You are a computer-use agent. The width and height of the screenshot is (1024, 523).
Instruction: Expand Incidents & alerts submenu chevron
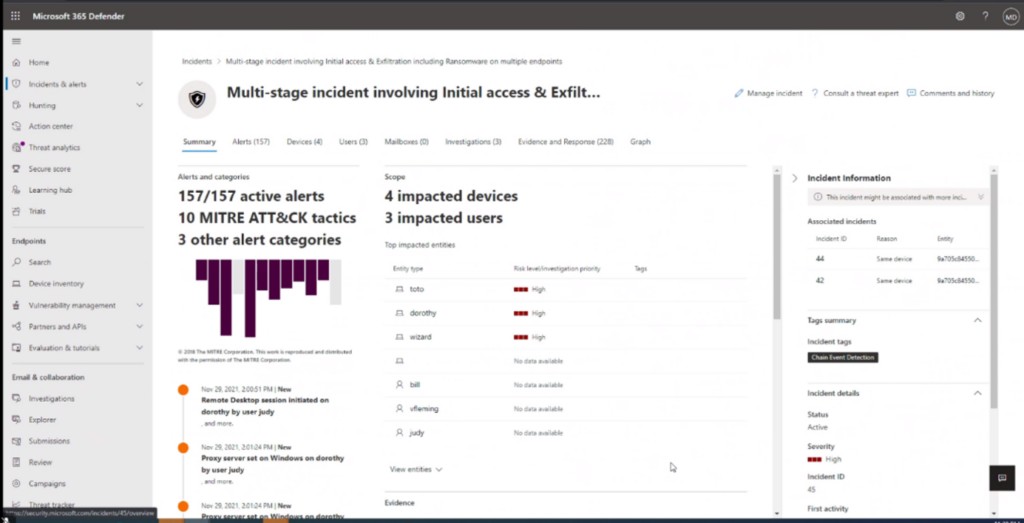pos(139,84)
